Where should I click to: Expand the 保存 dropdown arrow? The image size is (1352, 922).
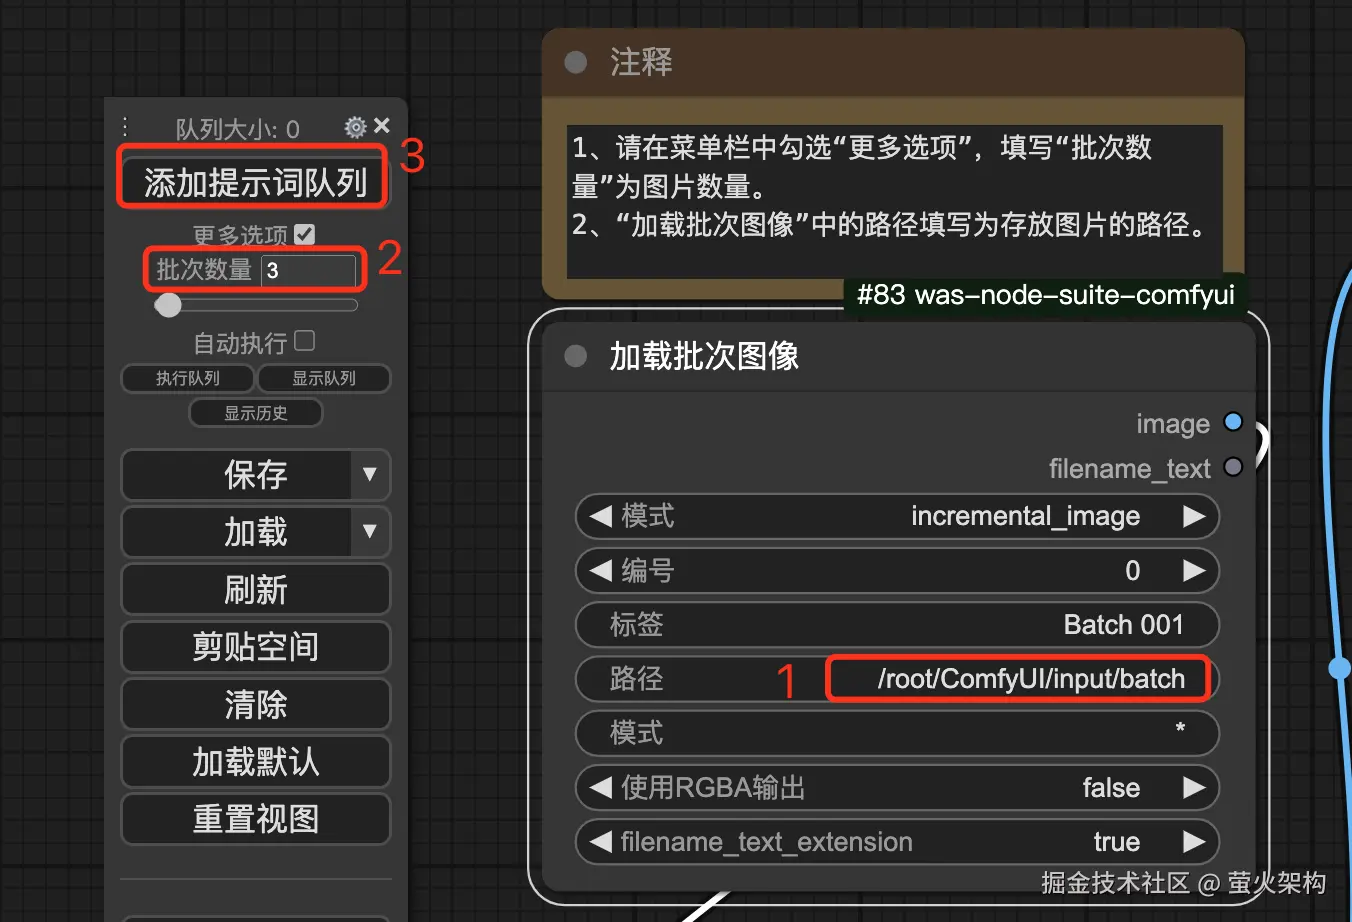point(370,474)
